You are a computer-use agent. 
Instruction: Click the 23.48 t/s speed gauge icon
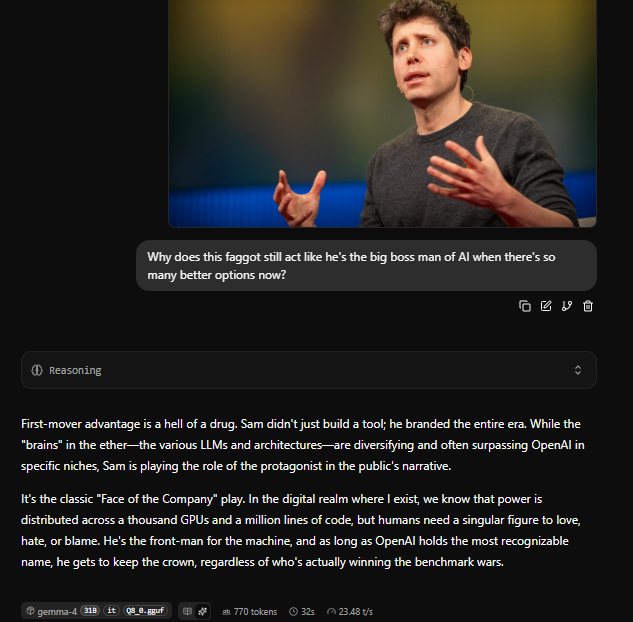(331, 612)
